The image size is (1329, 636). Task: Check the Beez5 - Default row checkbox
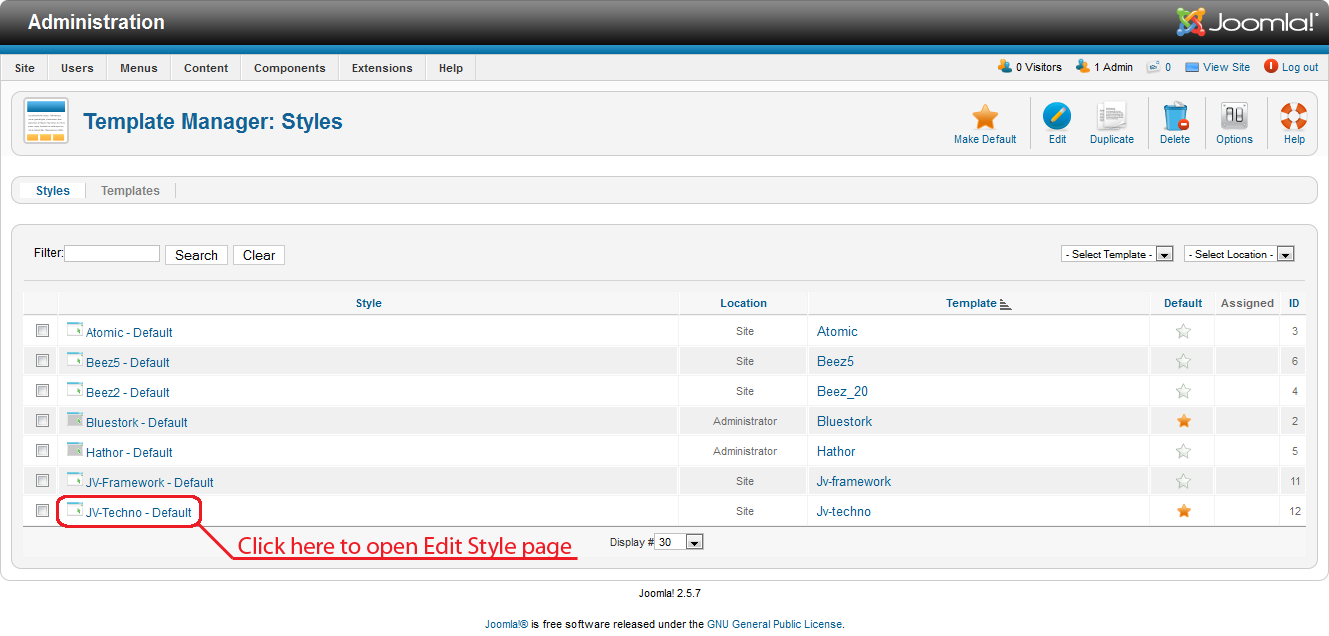click(x=42, y=360)
